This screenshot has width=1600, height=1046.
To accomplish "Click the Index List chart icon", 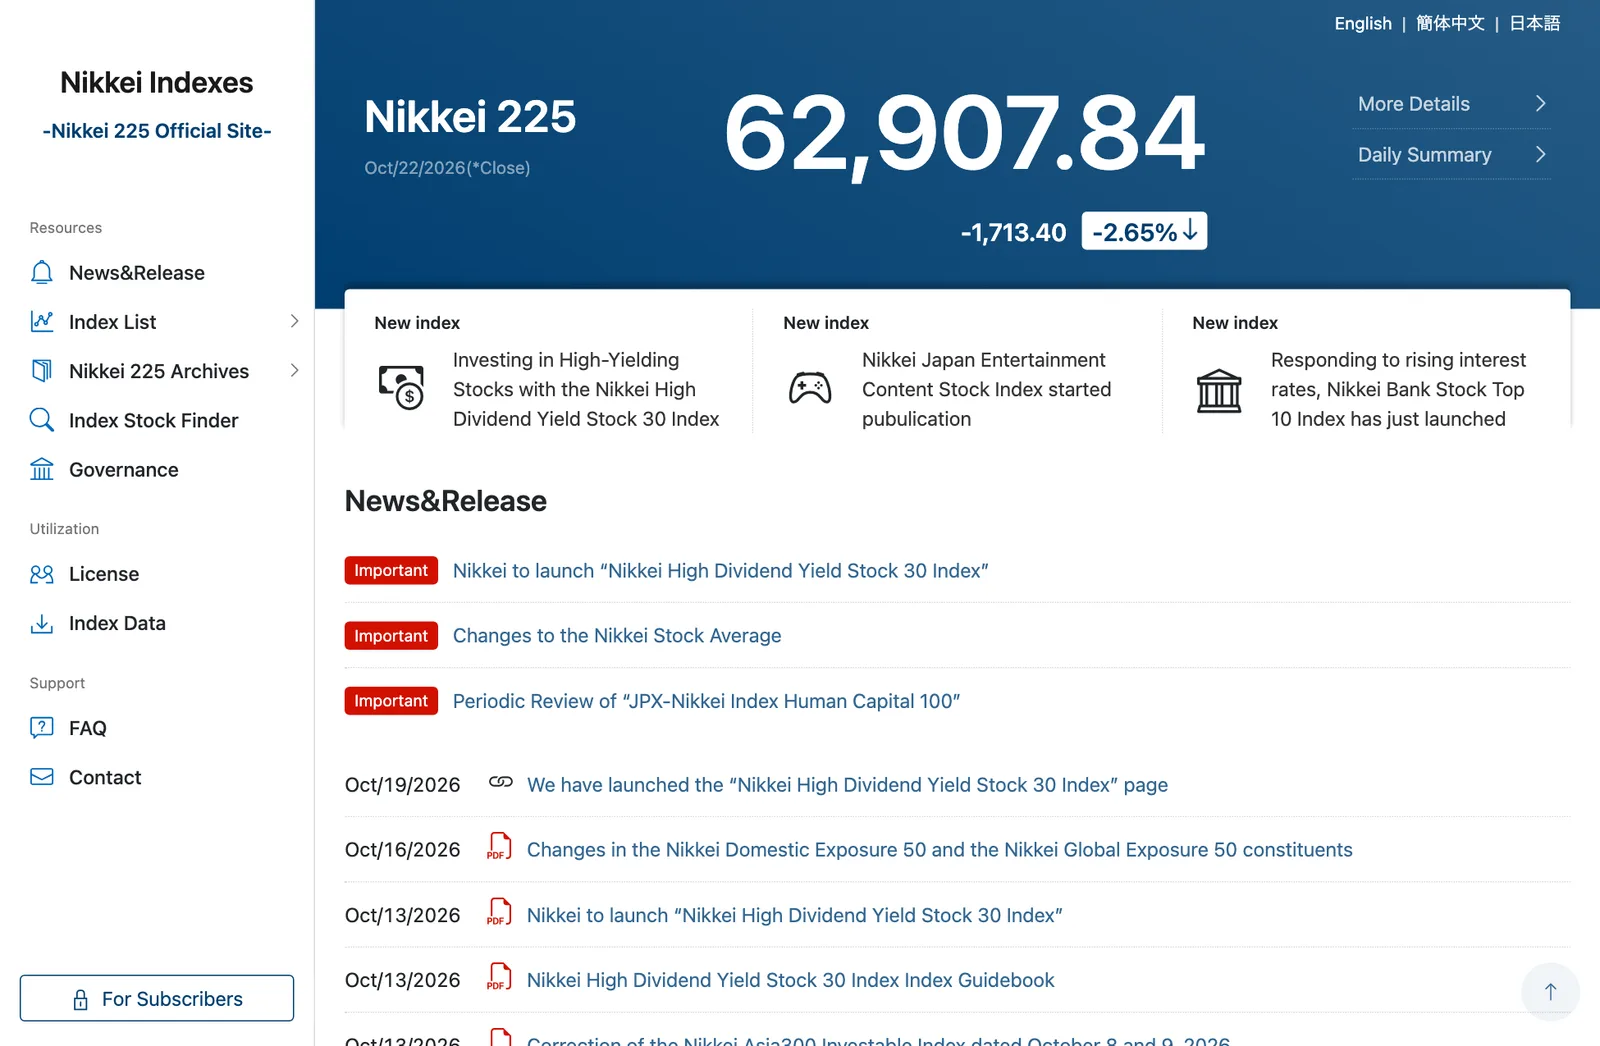I will click(41, 322).
